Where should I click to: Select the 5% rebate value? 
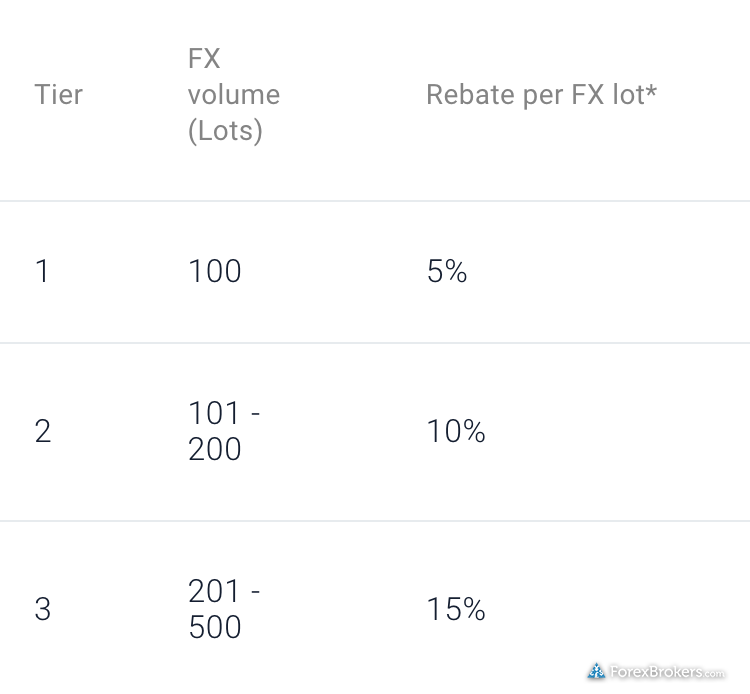447,271
